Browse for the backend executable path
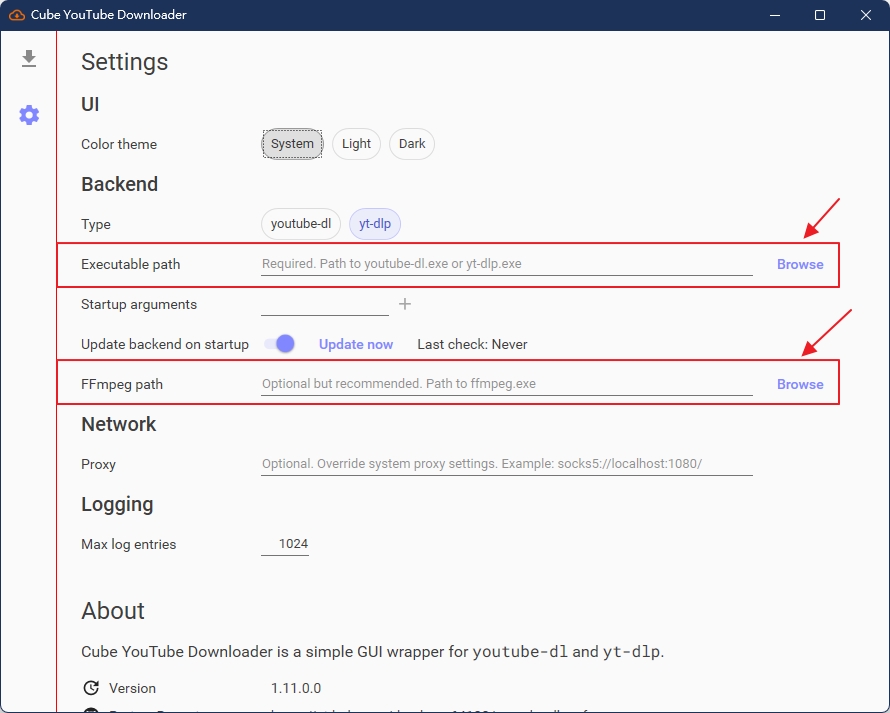Viewport: 890px width, 713px height. (800, 265)
